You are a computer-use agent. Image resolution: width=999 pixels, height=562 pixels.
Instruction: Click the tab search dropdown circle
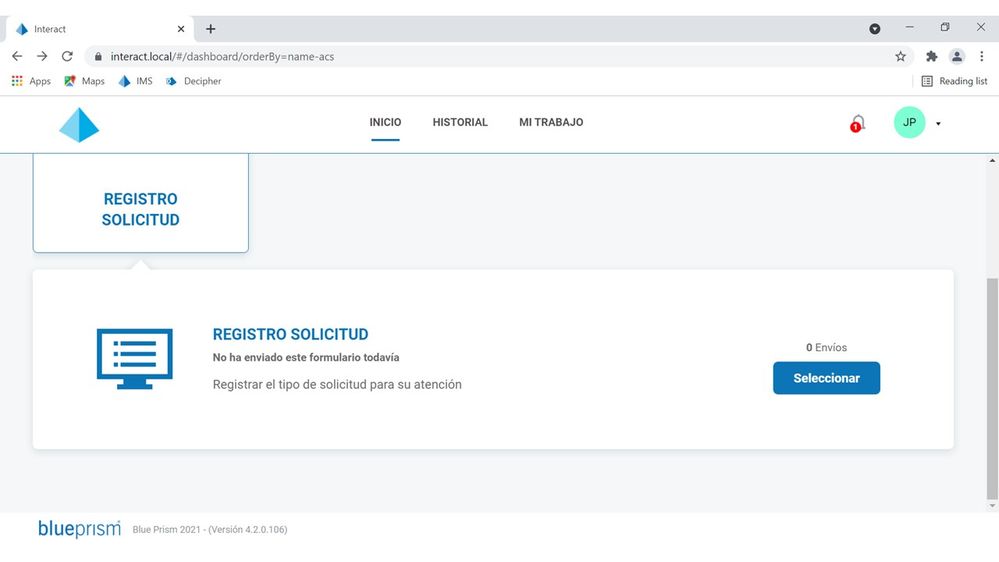(x=875, y=29)
